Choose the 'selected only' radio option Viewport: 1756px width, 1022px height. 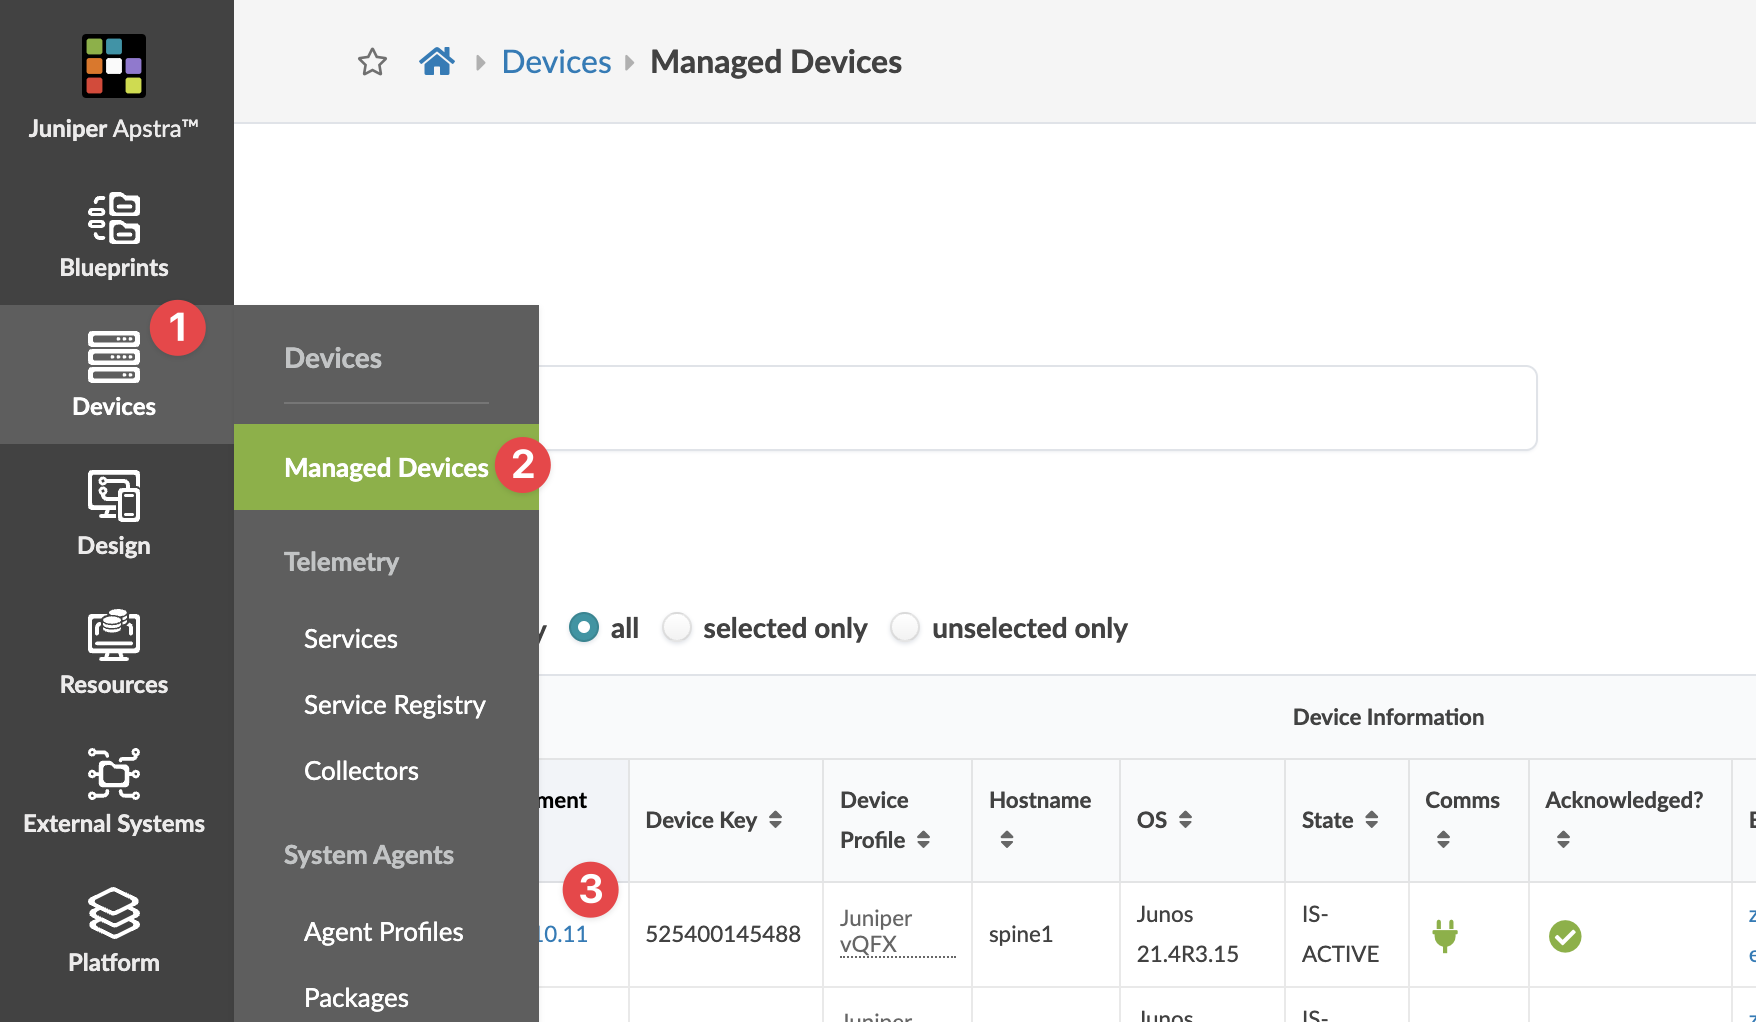pyautogui.click(x=678, y=628)
